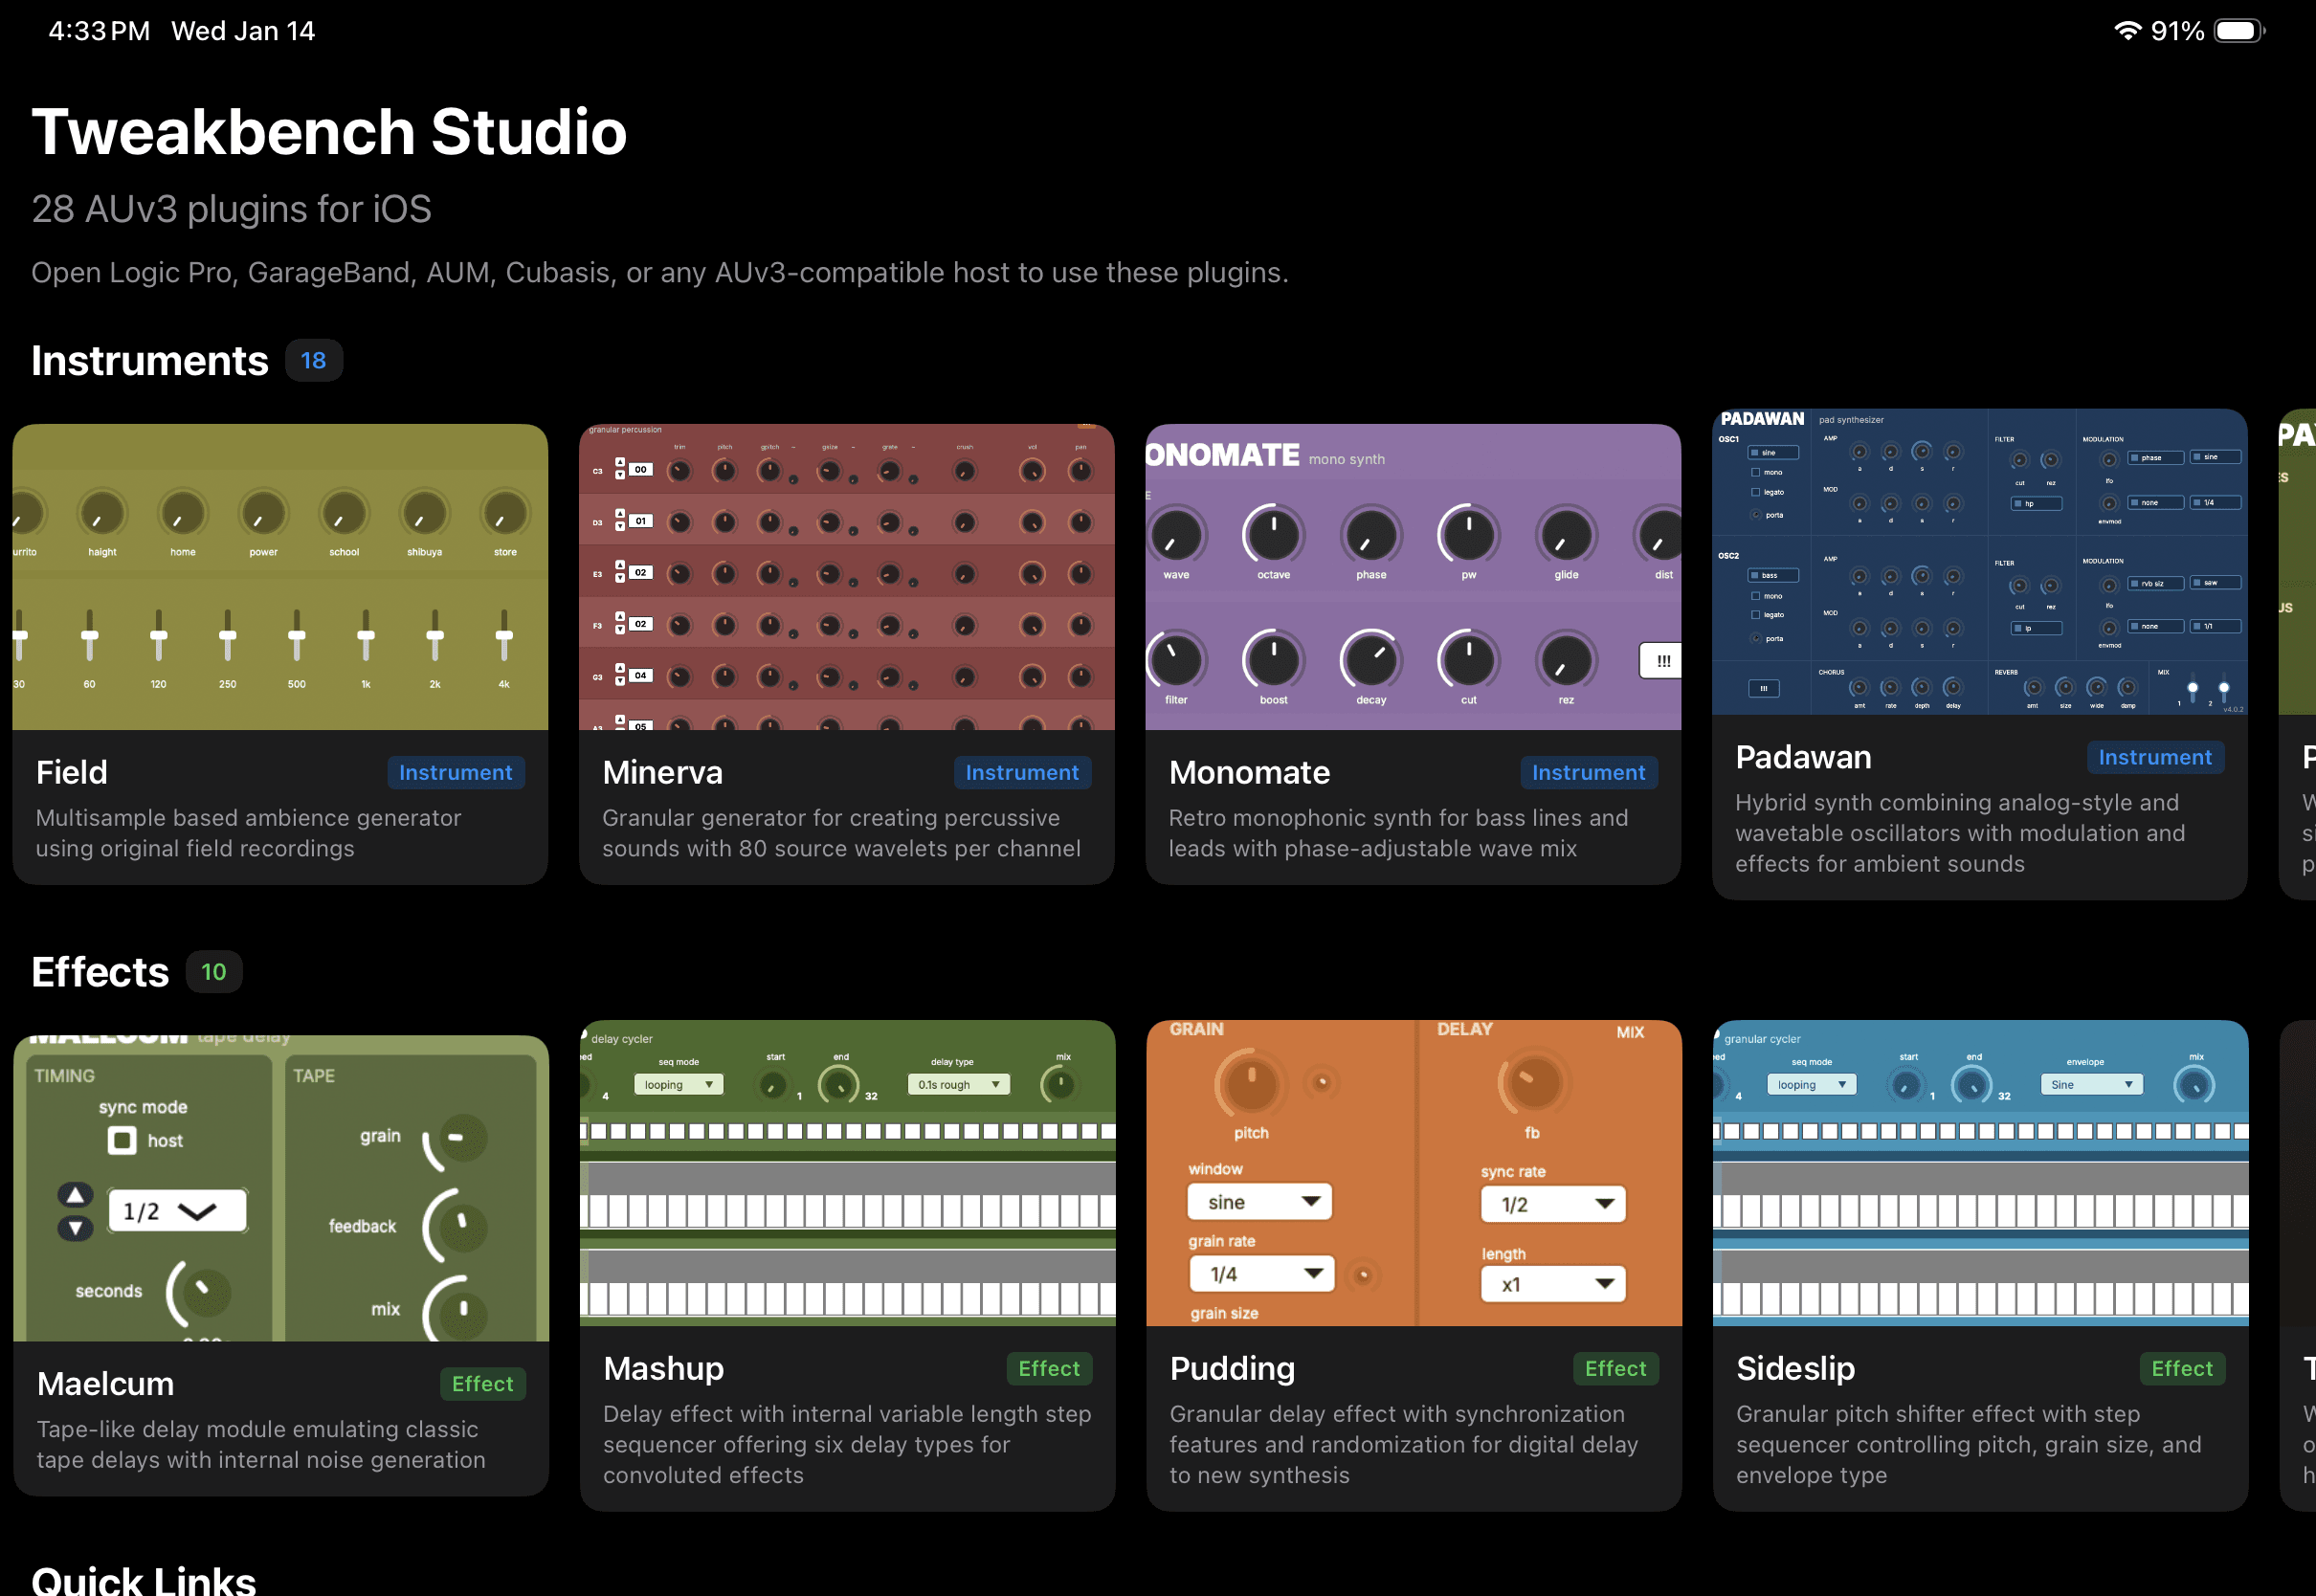
Task: Click the decay knob in Monomate preview
Action: (x=1371, y=660)
